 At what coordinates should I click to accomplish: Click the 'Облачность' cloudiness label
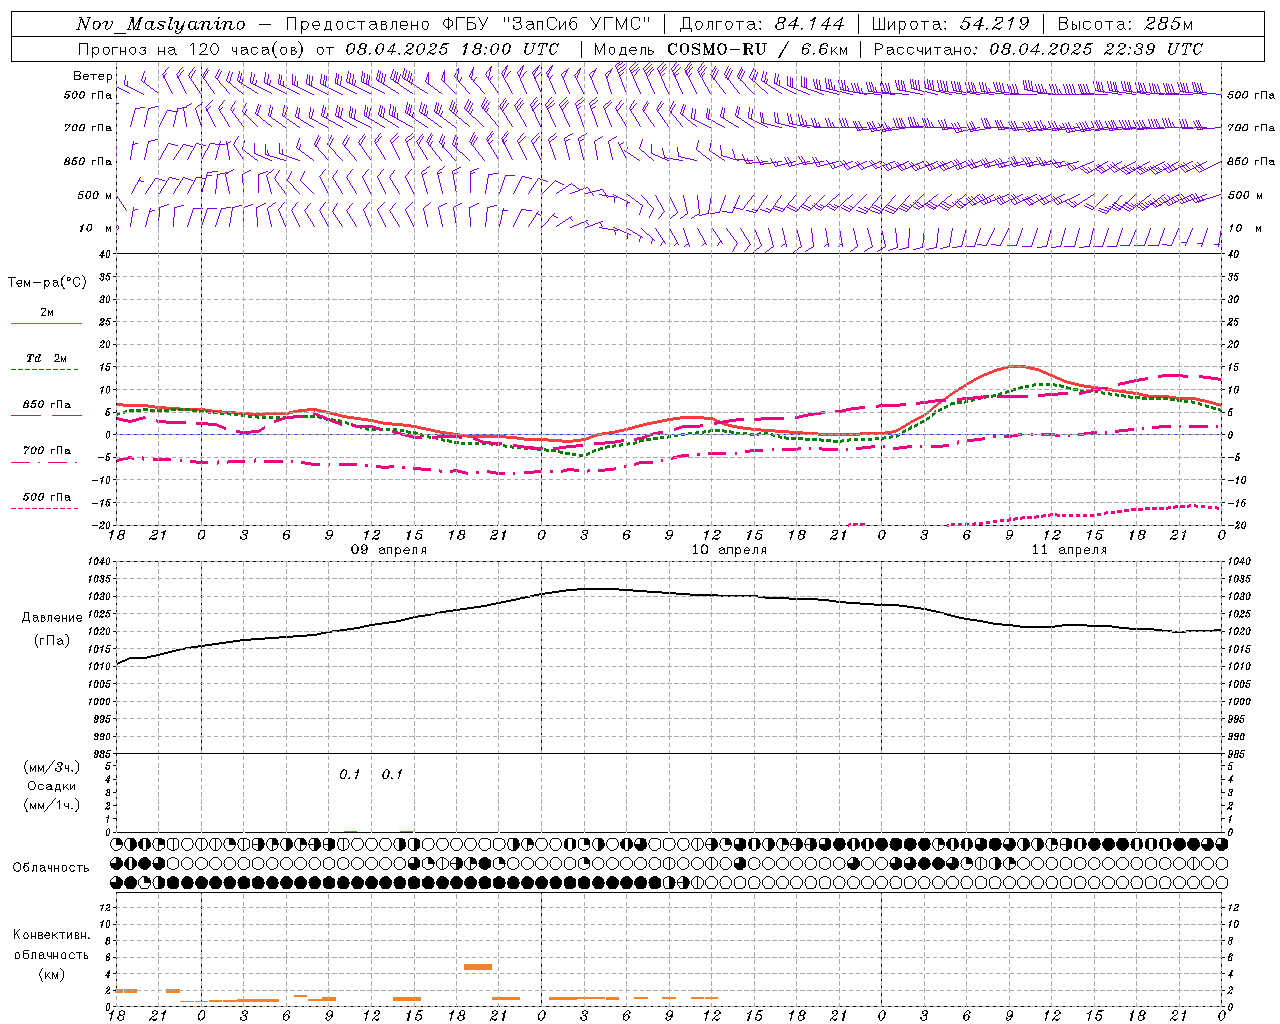pos(51,868)
